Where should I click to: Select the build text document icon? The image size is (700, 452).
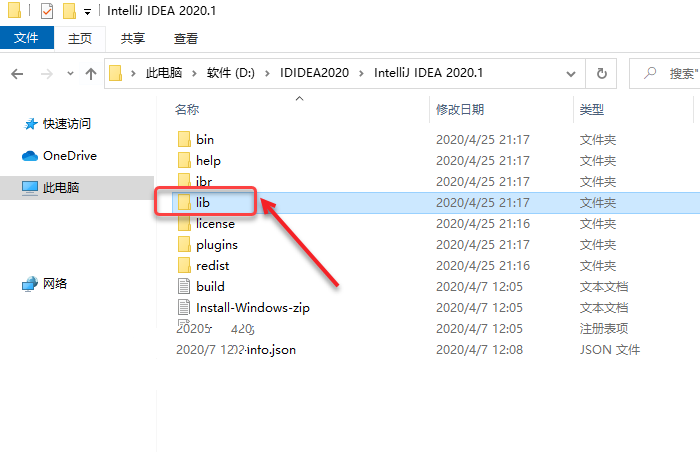pyautogui.click(x=184, y=286)
